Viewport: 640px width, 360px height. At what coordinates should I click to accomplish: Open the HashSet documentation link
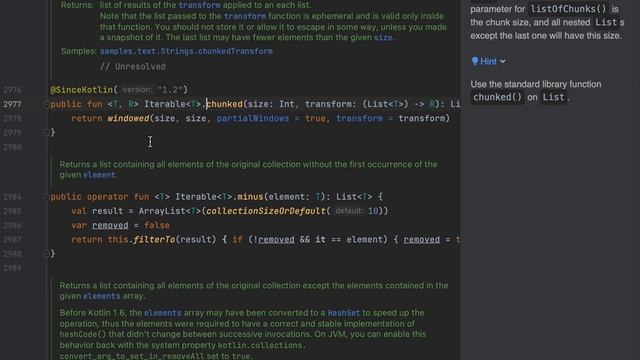[x=344, y=313]
